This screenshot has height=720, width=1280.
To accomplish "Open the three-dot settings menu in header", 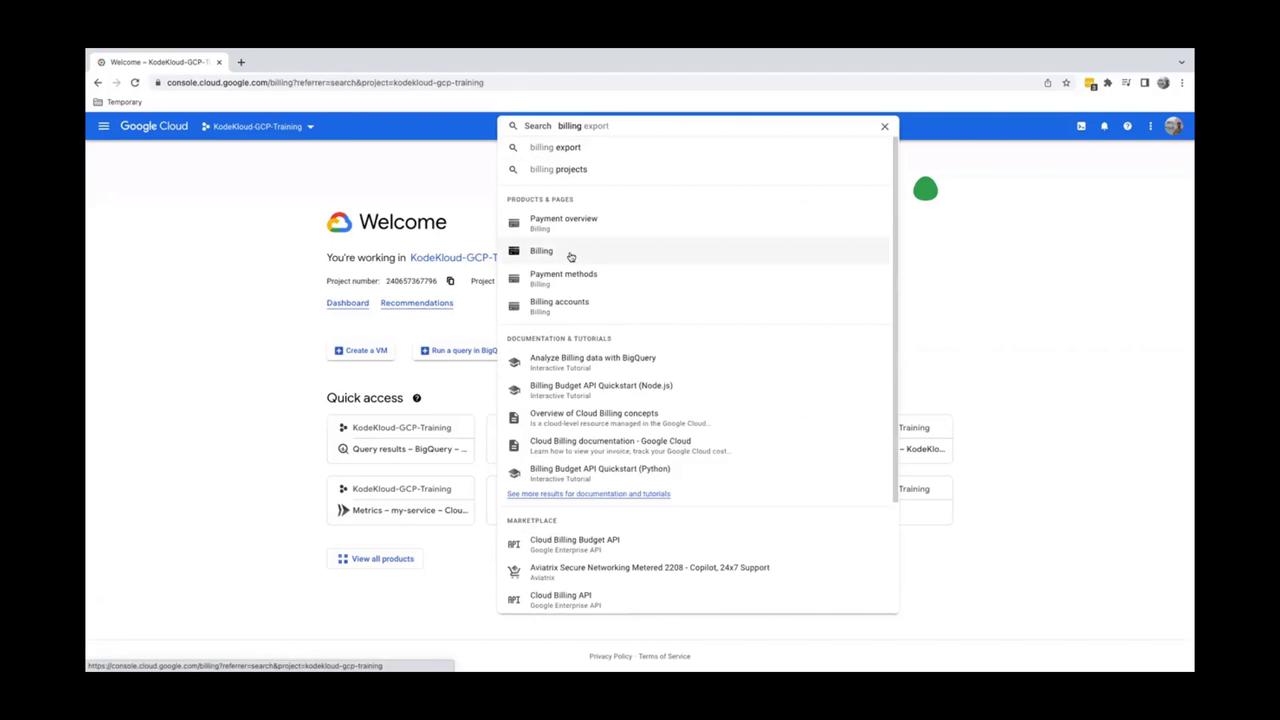I will (1150, 126).
